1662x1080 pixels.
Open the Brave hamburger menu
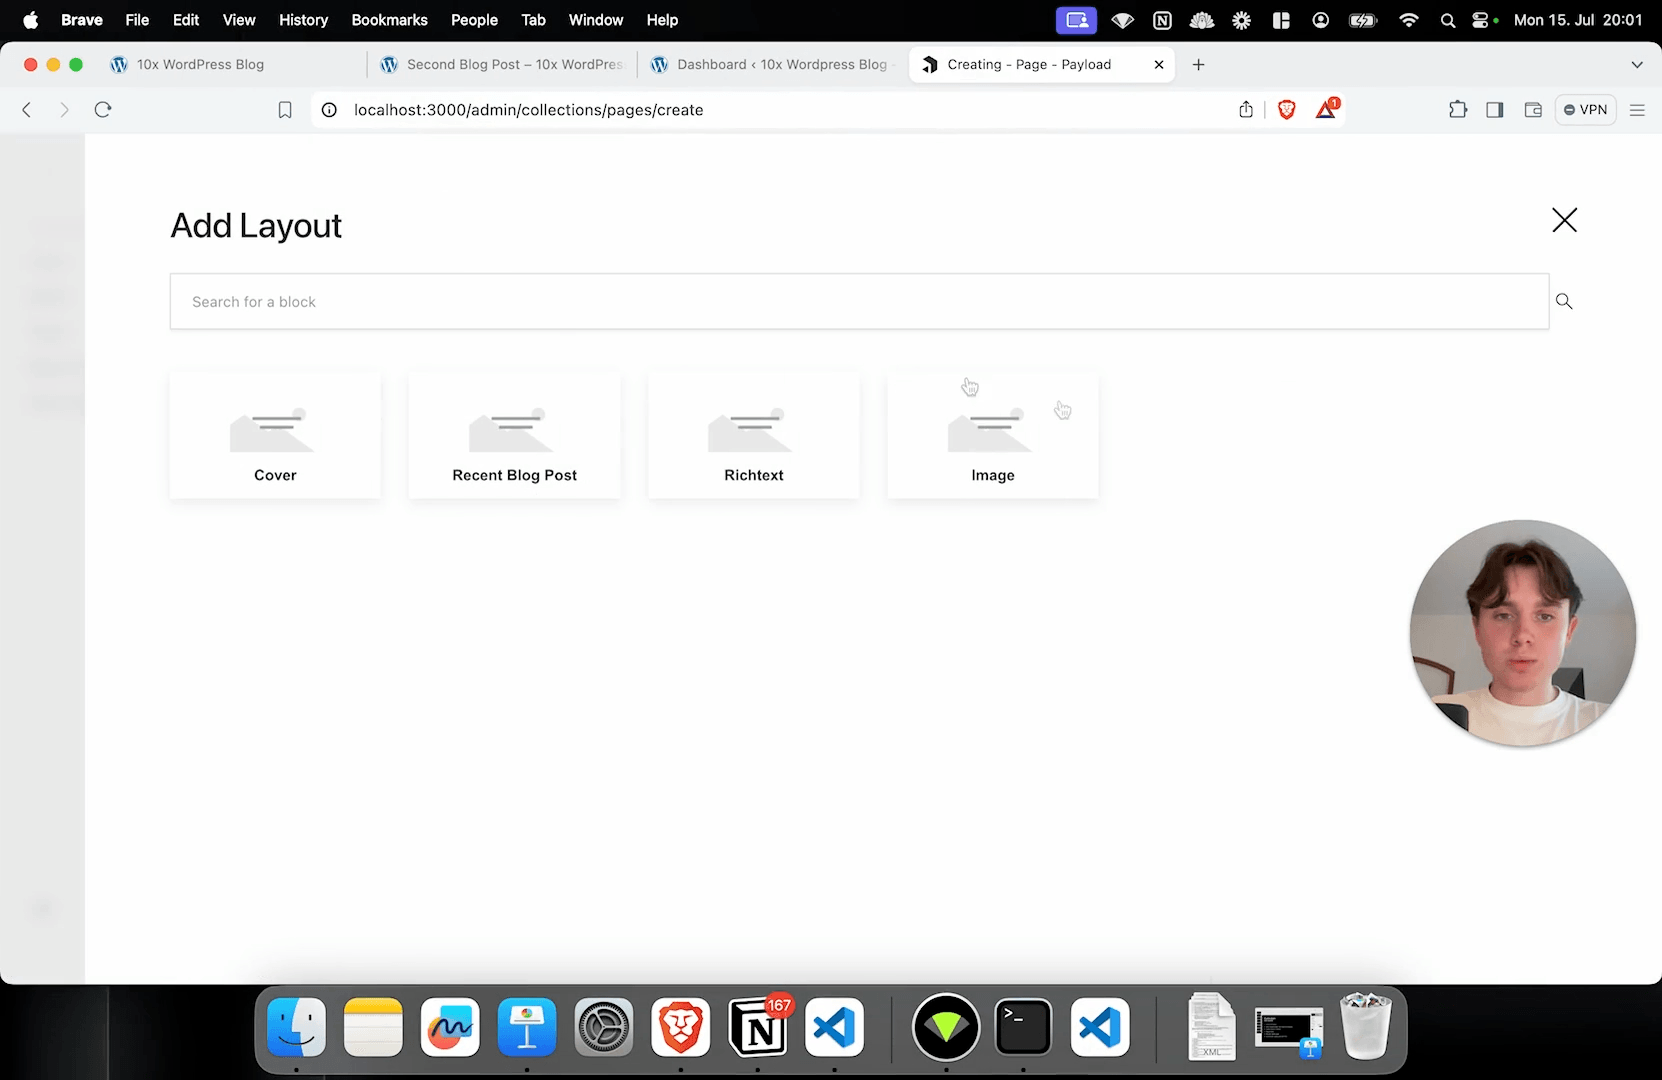click(x=1637, y=110)
